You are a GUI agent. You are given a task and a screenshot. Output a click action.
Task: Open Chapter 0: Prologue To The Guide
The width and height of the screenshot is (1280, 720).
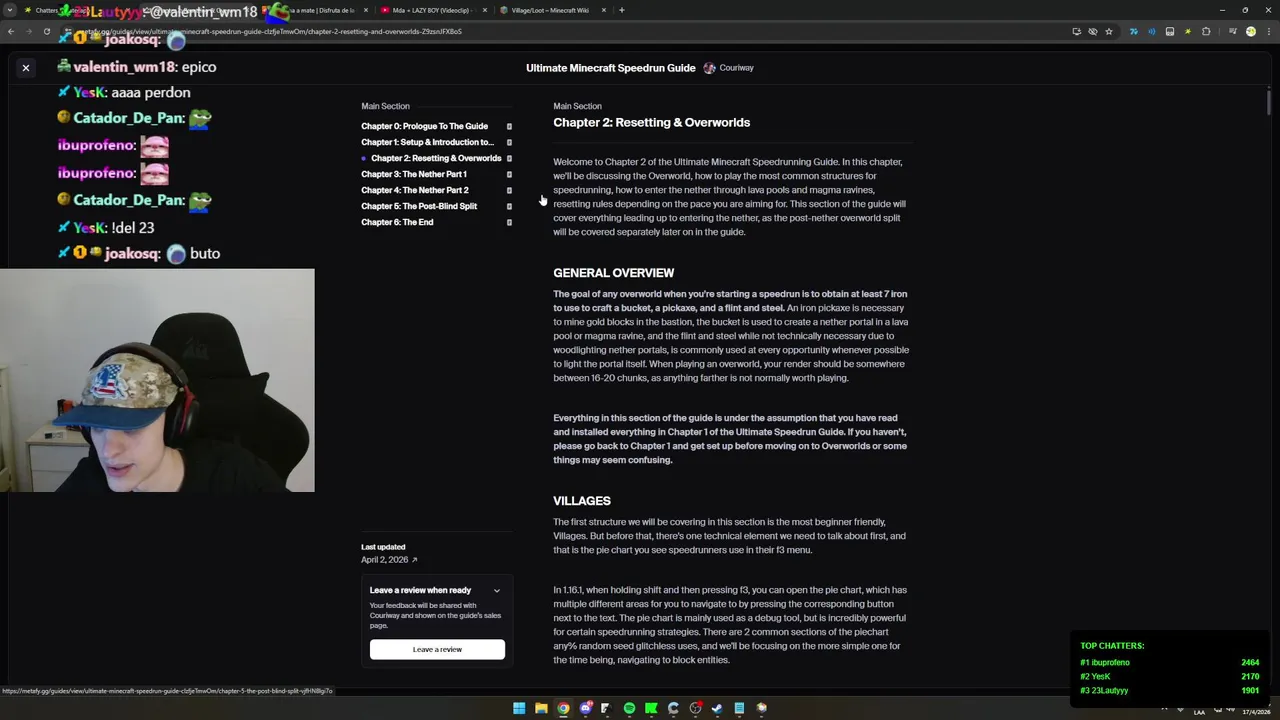click(x=424, y=126)
